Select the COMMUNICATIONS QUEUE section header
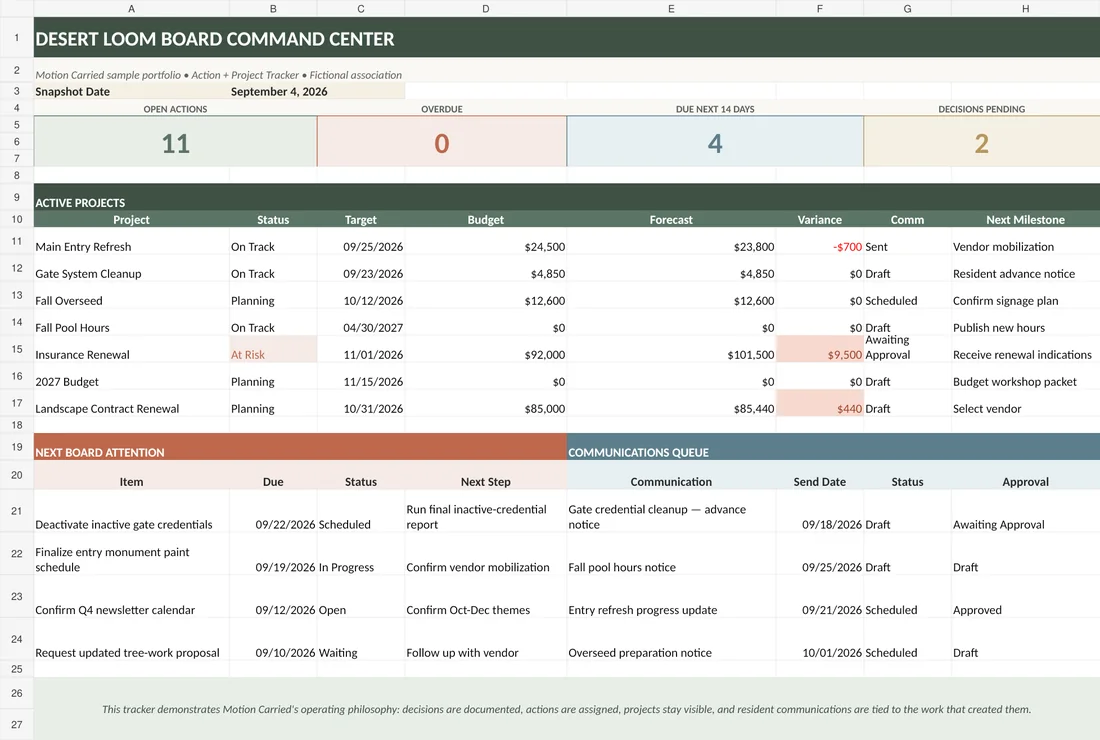1100x740 pixels. (x=833, y=447)
